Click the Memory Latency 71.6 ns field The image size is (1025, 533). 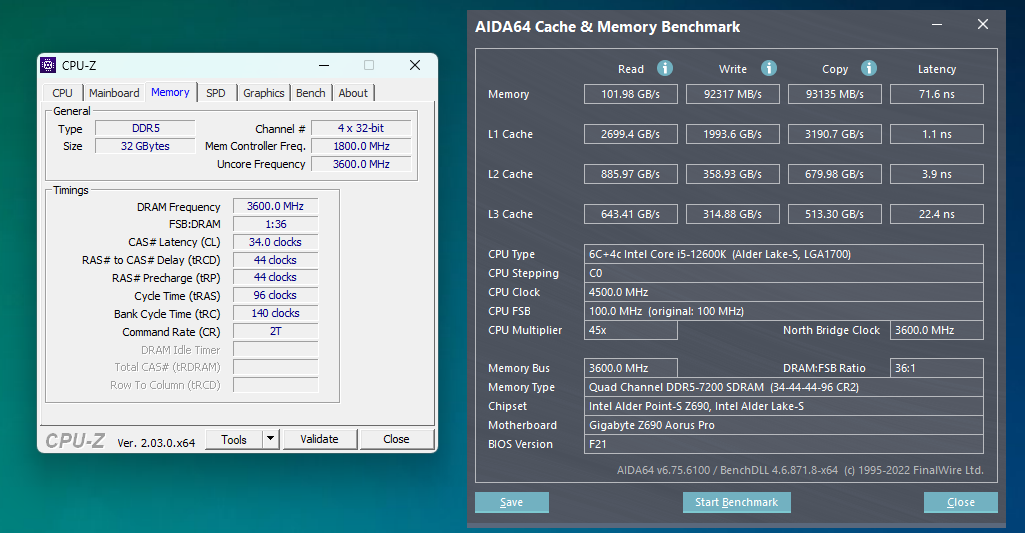pyautogui.click(x=936, y=94)
